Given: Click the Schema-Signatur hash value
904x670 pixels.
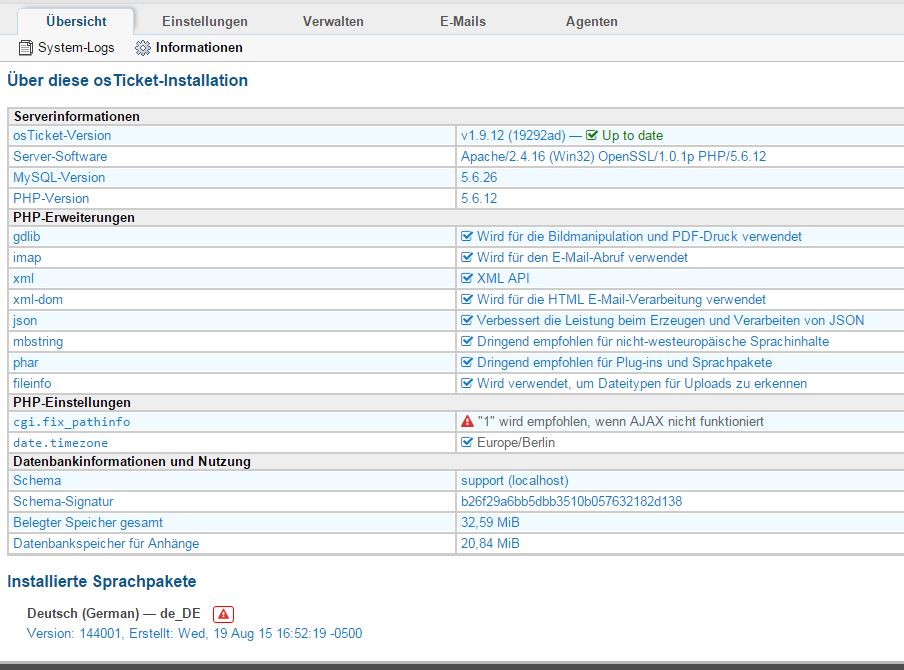Looking at the screenshot, I should point(571,501).
